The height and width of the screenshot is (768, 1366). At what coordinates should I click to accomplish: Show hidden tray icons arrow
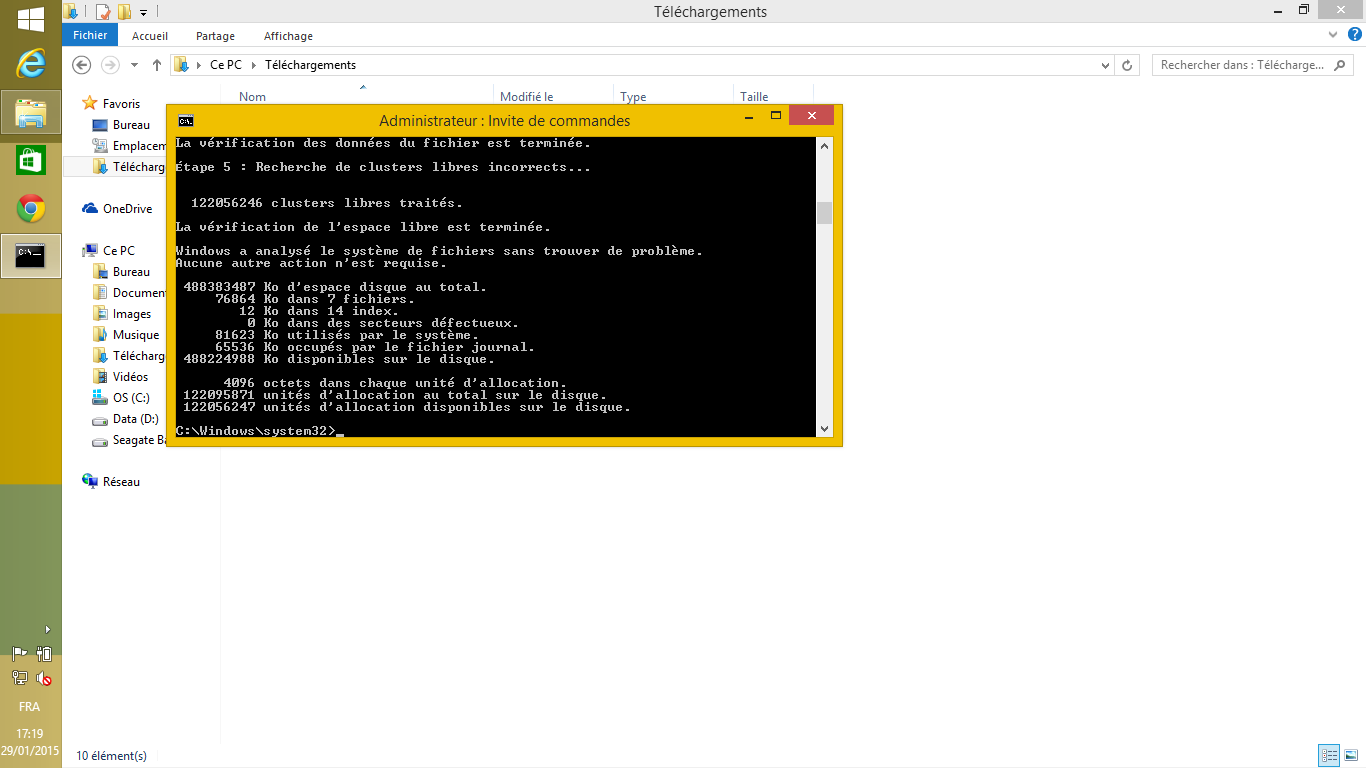click(48, 629)
